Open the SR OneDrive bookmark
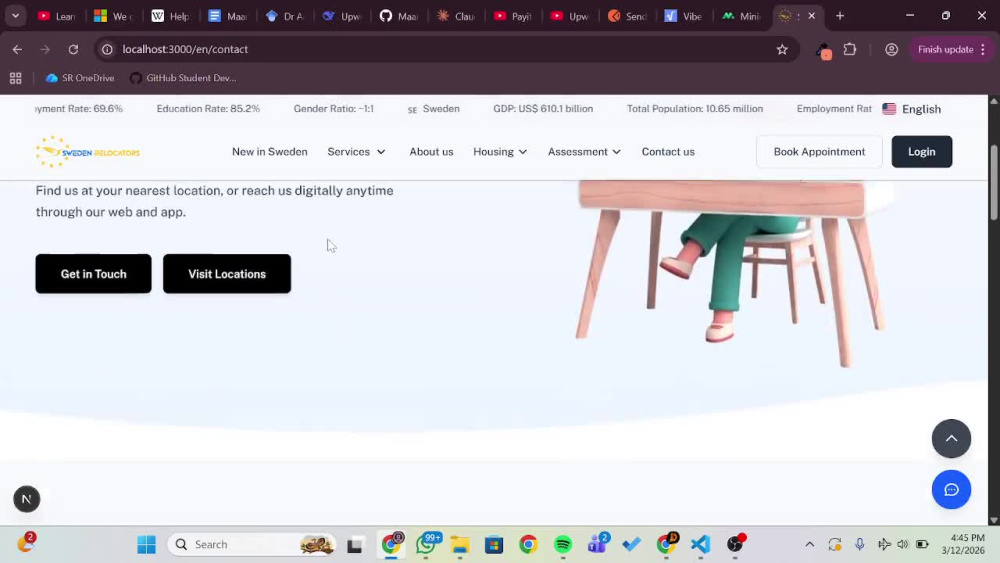Viewport: 1000px width, 563px height. 80,78
